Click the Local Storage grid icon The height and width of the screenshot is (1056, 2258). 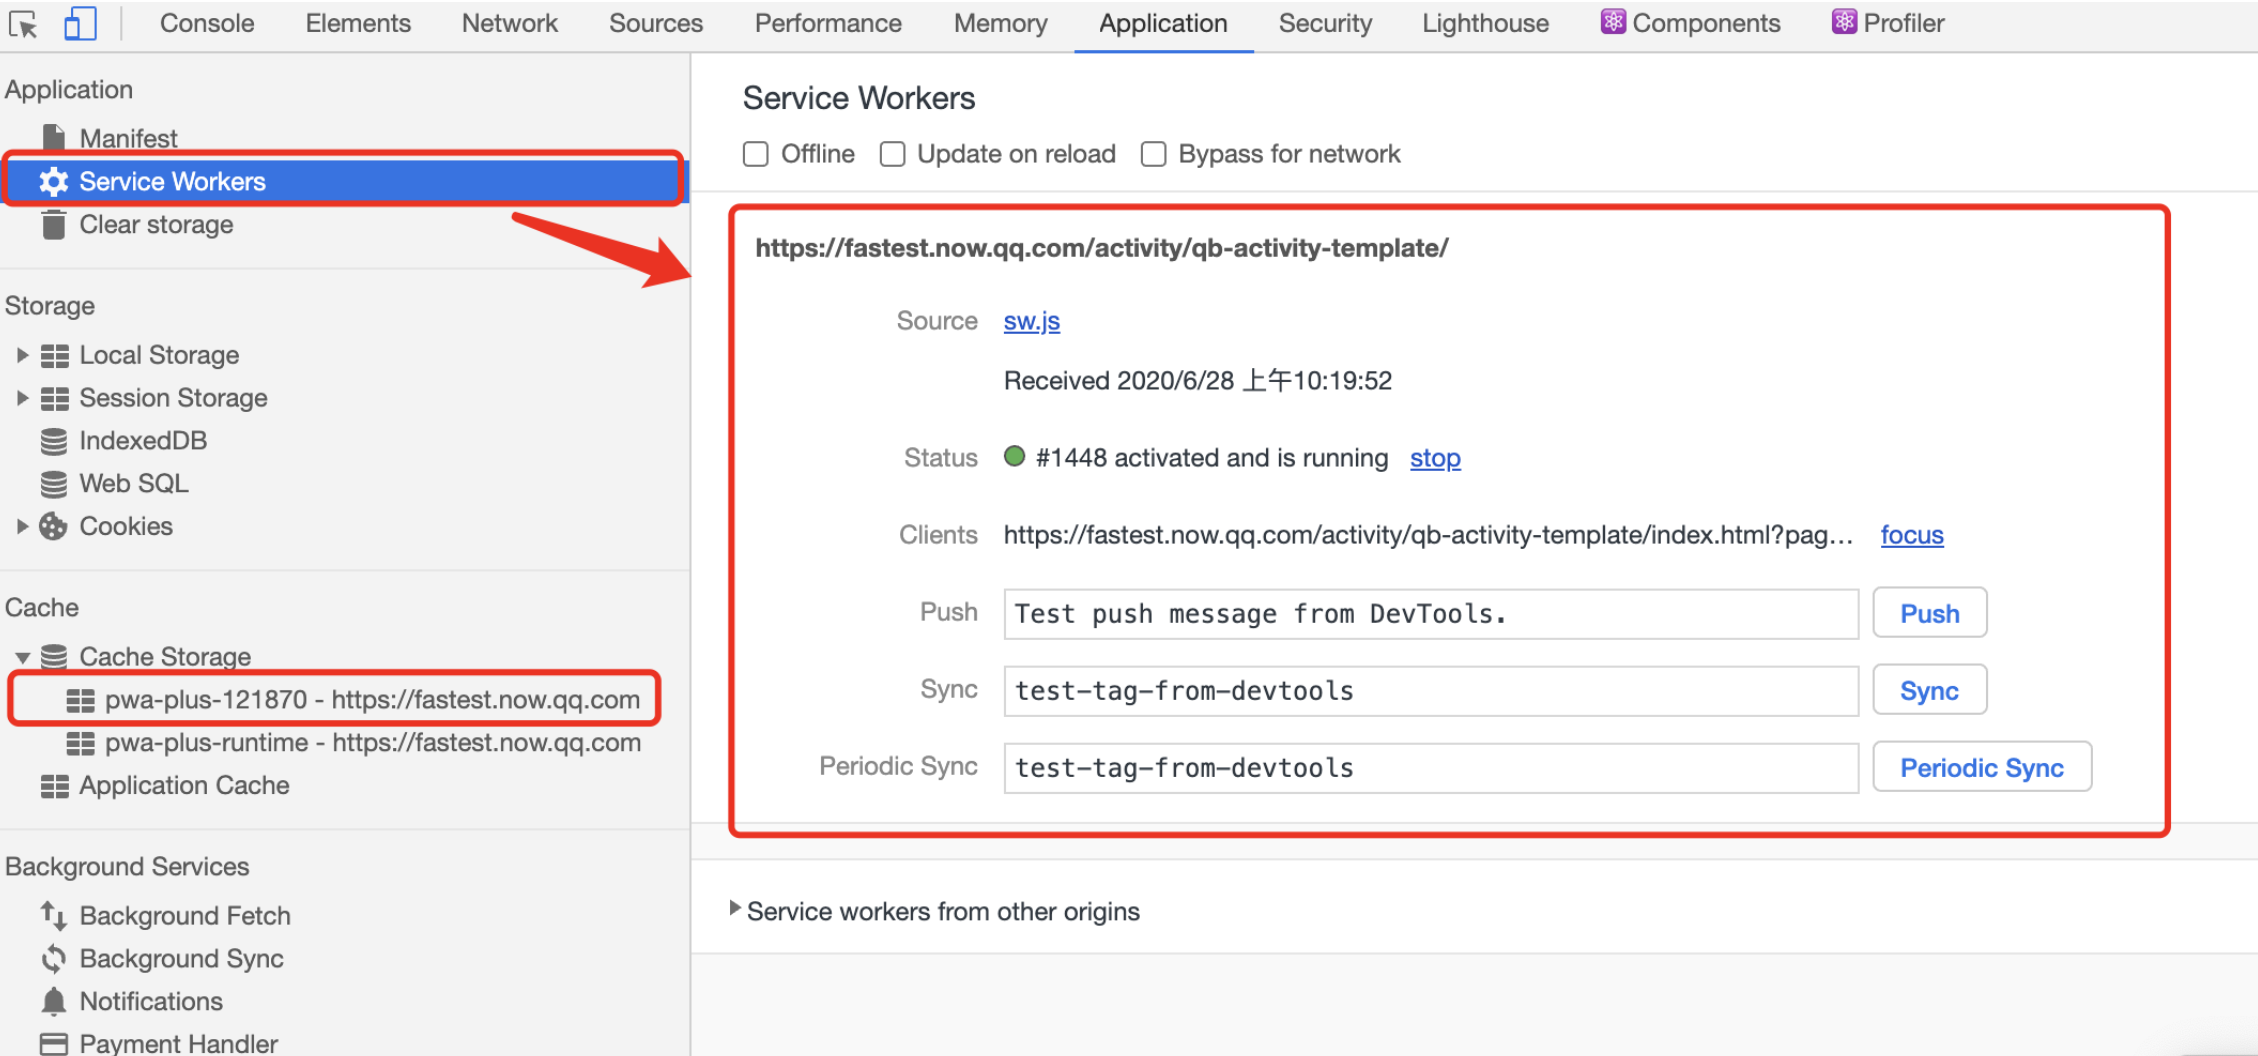[x=55, y=355]
